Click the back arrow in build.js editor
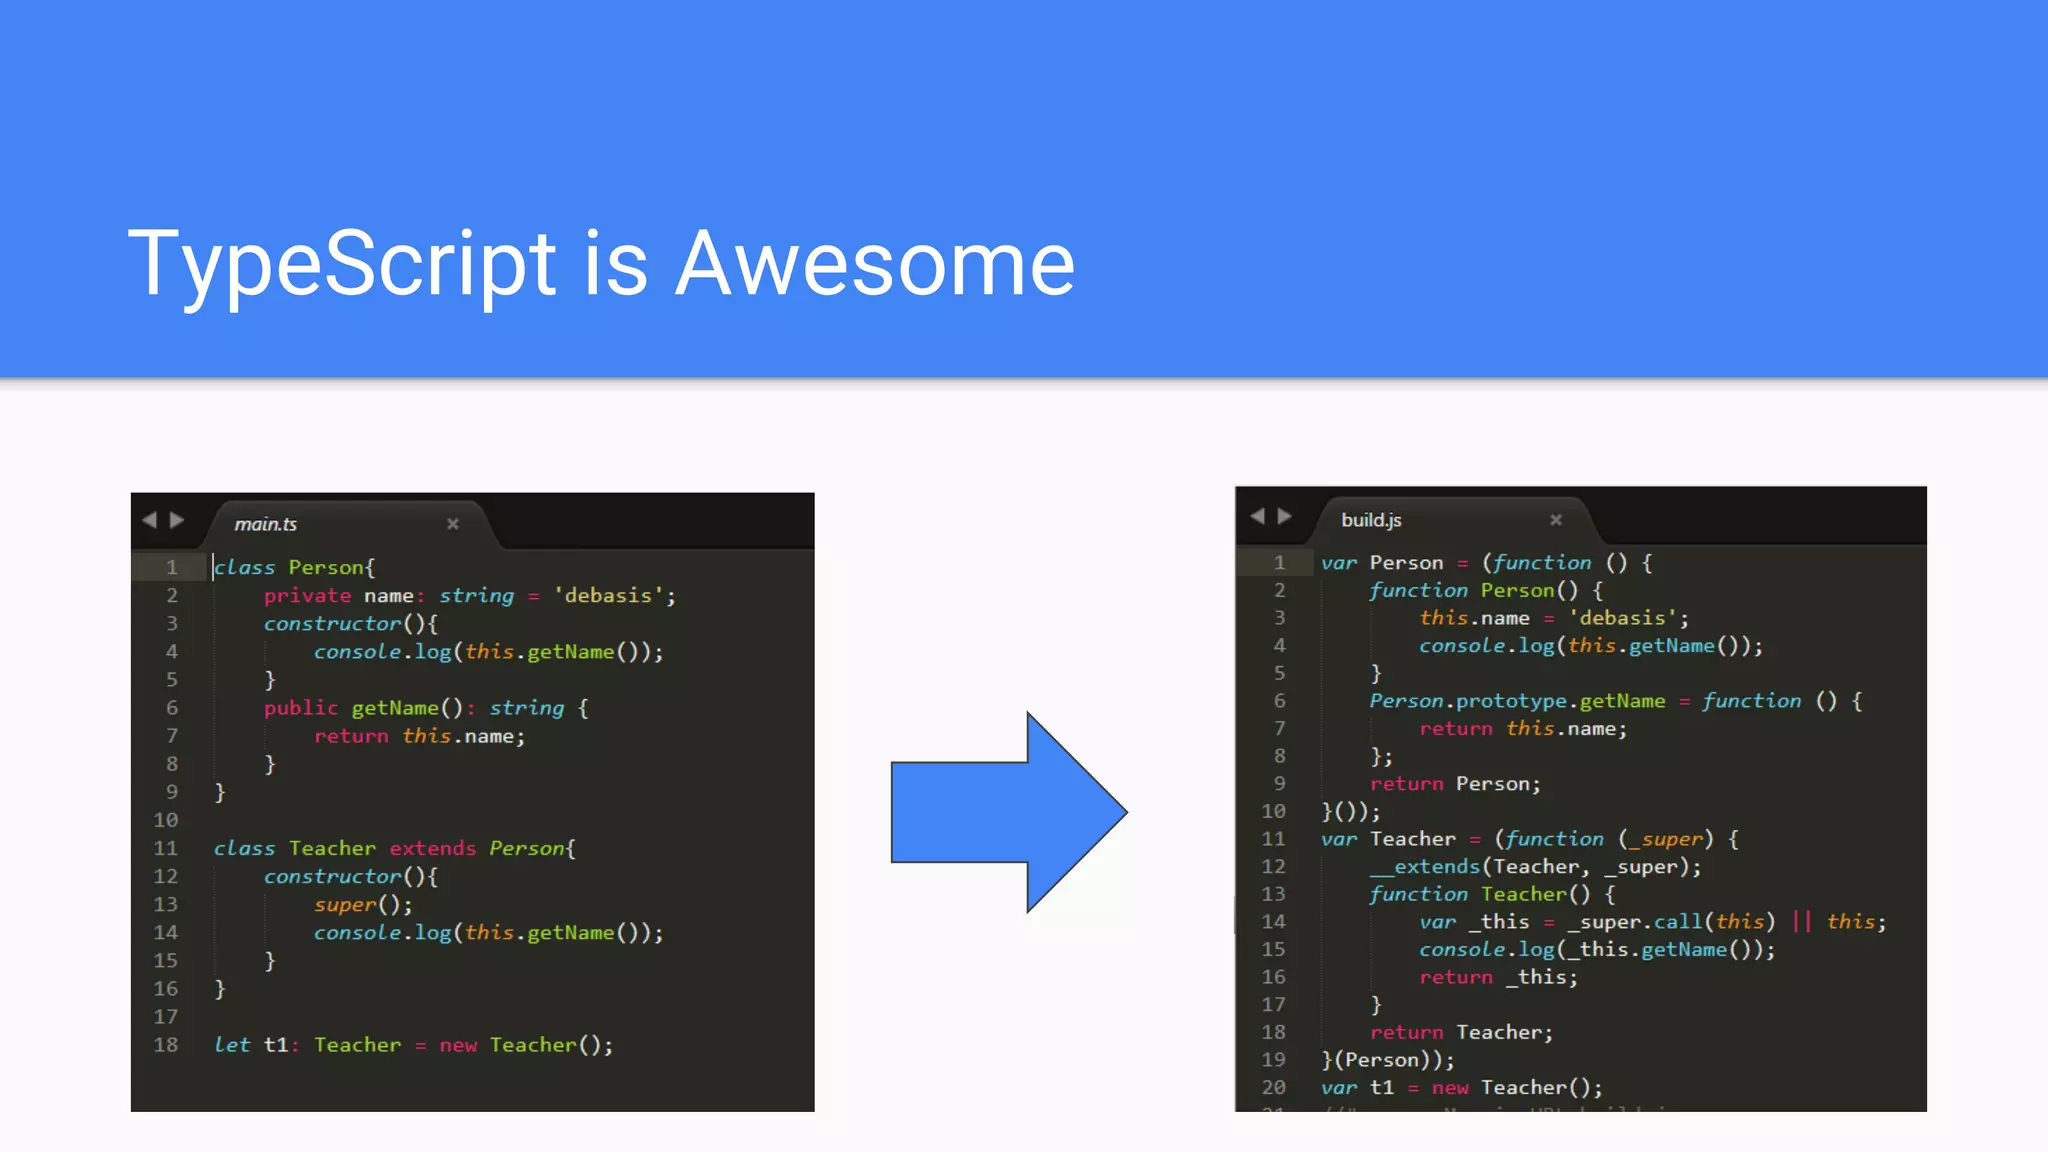2048x1152 pixels. coord(1258,516)
